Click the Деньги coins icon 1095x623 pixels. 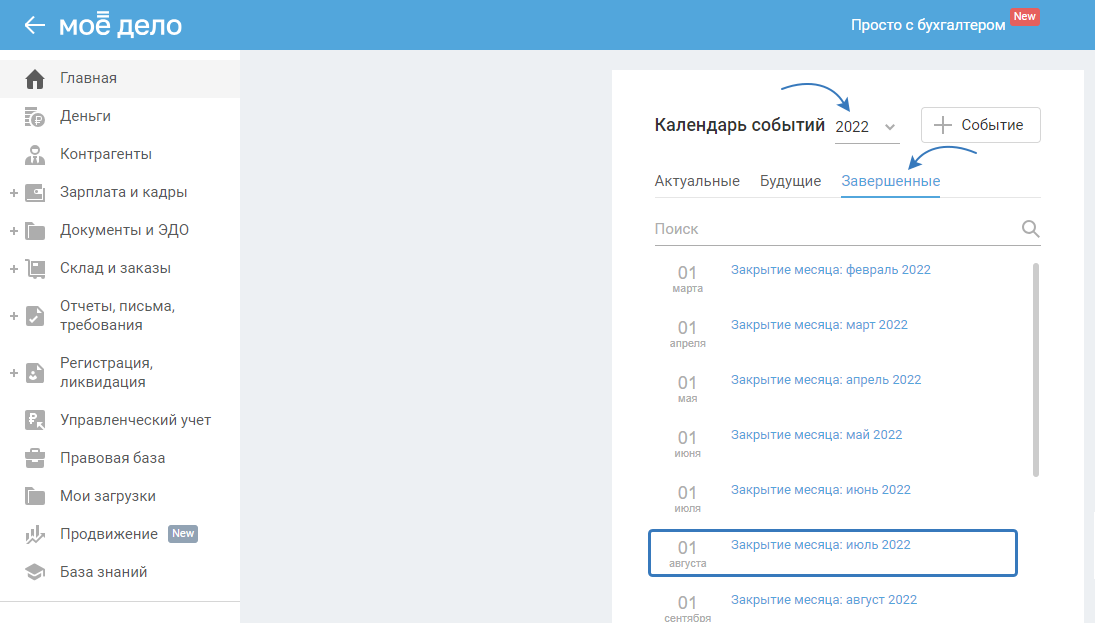(x=35, y=117)
